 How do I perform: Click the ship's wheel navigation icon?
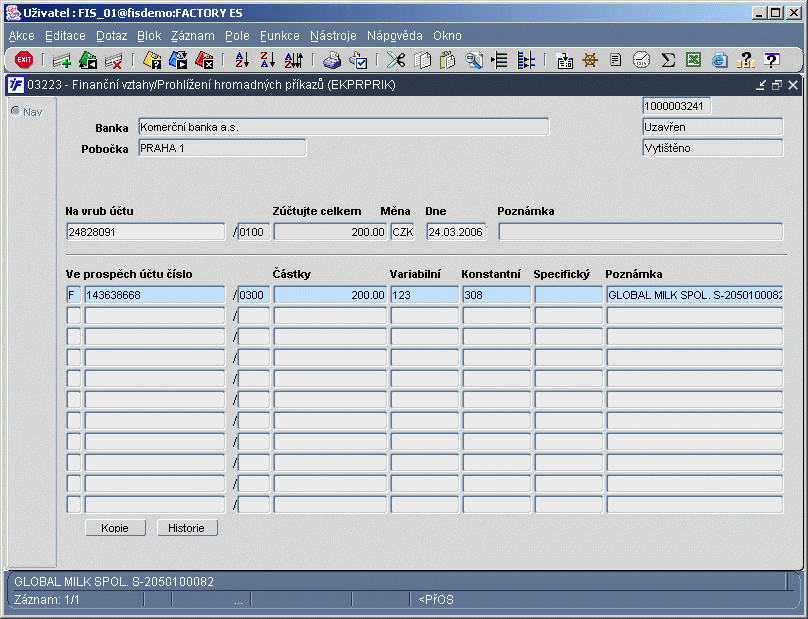pos(590,61)
